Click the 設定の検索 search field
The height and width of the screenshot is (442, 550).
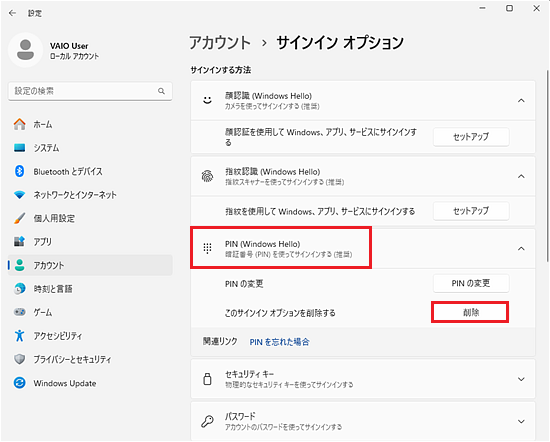click(x=90, y=91)
